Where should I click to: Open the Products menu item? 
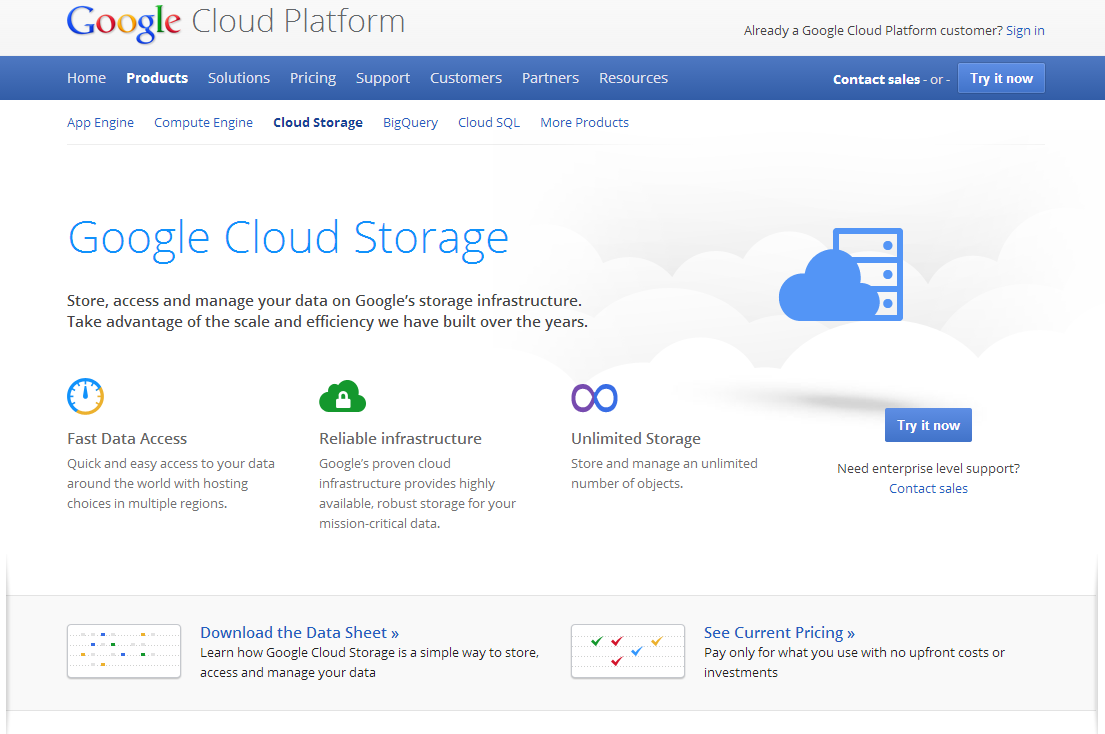pos(157,78)
